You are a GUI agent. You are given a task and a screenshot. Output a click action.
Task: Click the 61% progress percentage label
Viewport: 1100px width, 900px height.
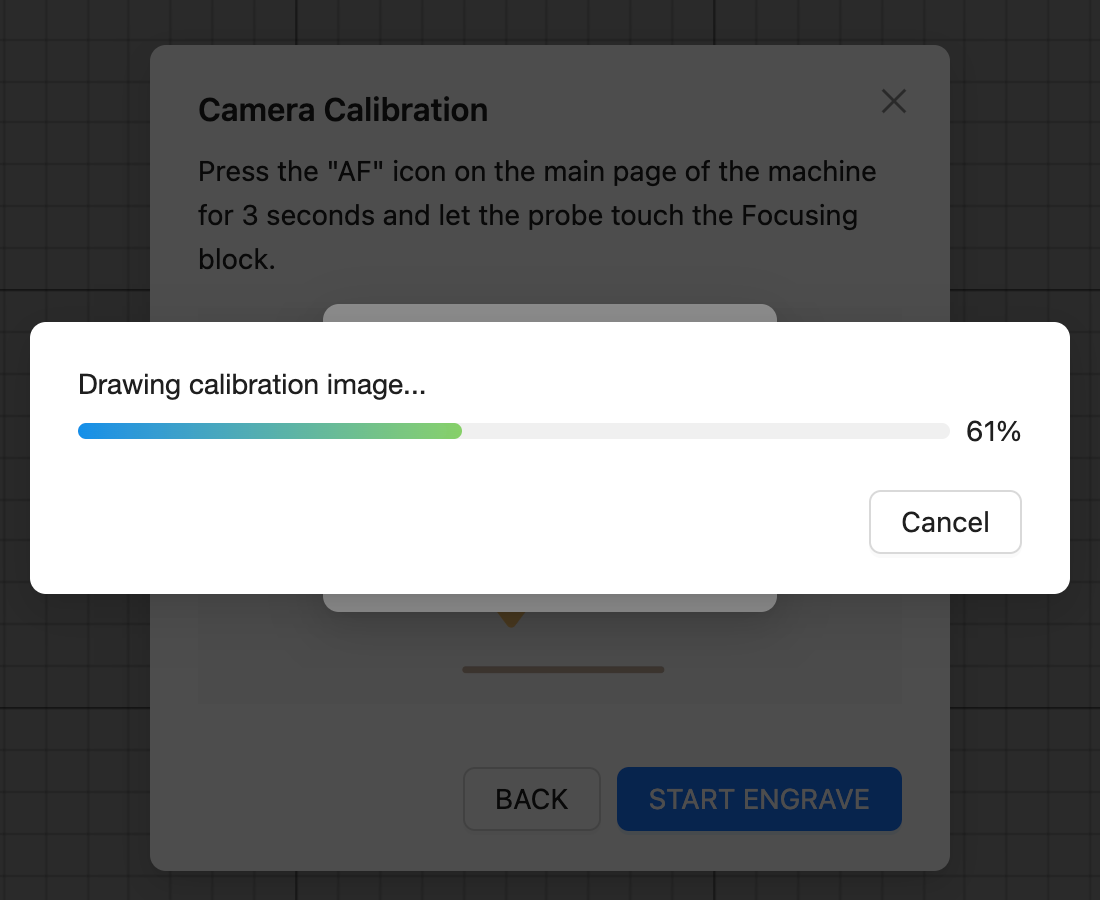pyautogui.click(x=993, y=431)
